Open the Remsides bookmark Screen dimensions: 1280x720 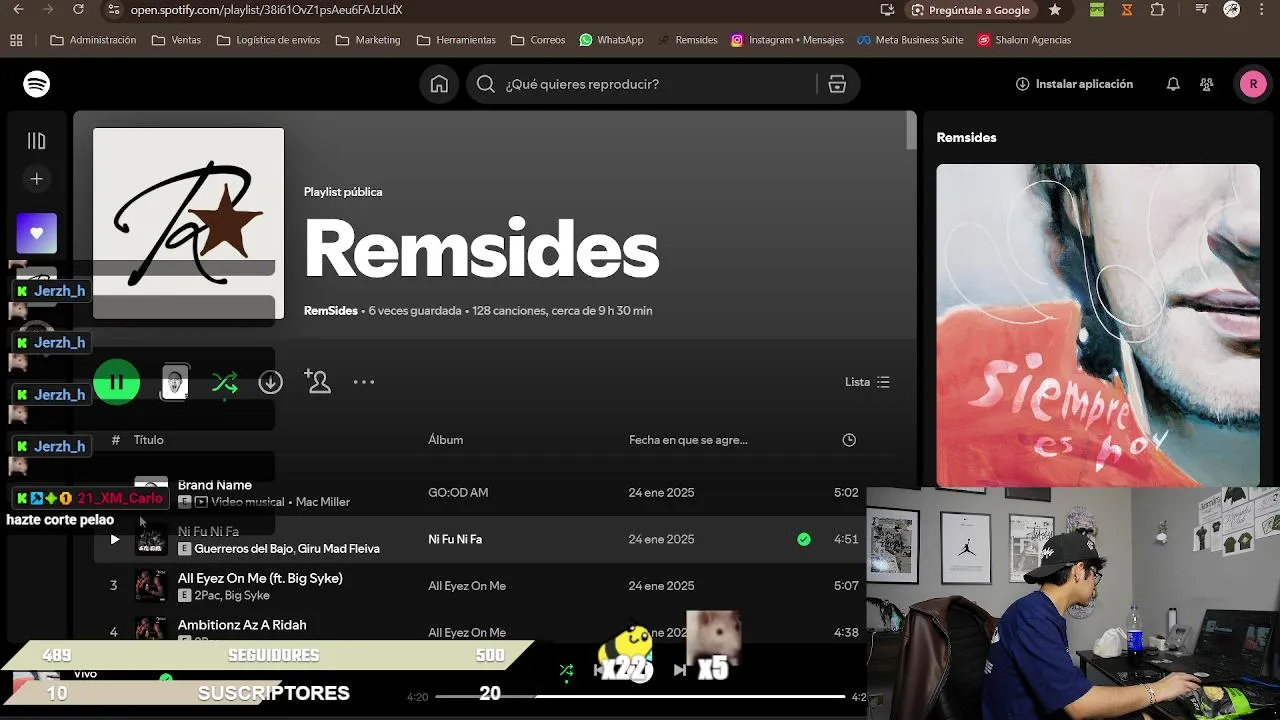tap(688, 40)
